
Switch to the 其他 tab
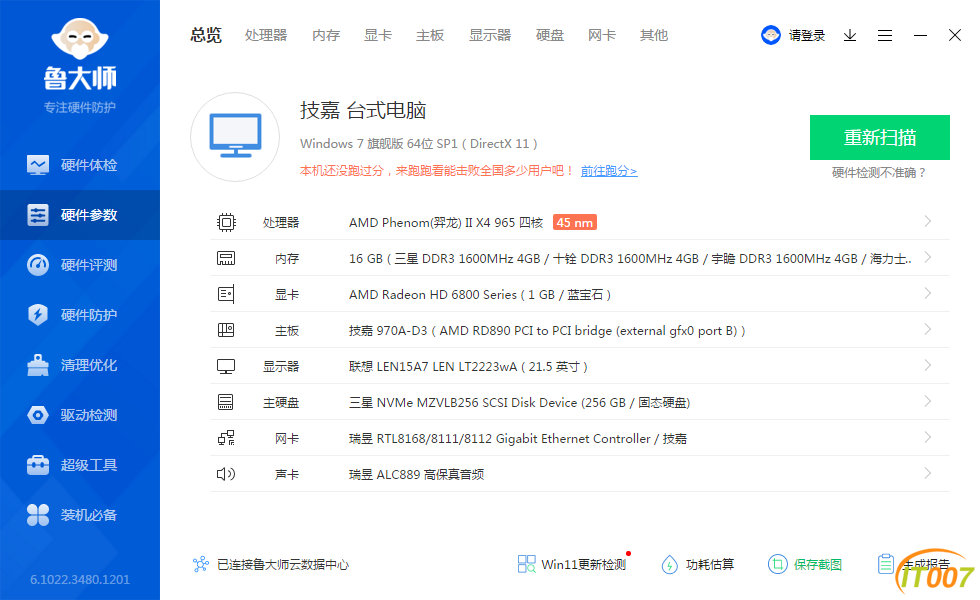pyautogui.click(x=654, y=35)
